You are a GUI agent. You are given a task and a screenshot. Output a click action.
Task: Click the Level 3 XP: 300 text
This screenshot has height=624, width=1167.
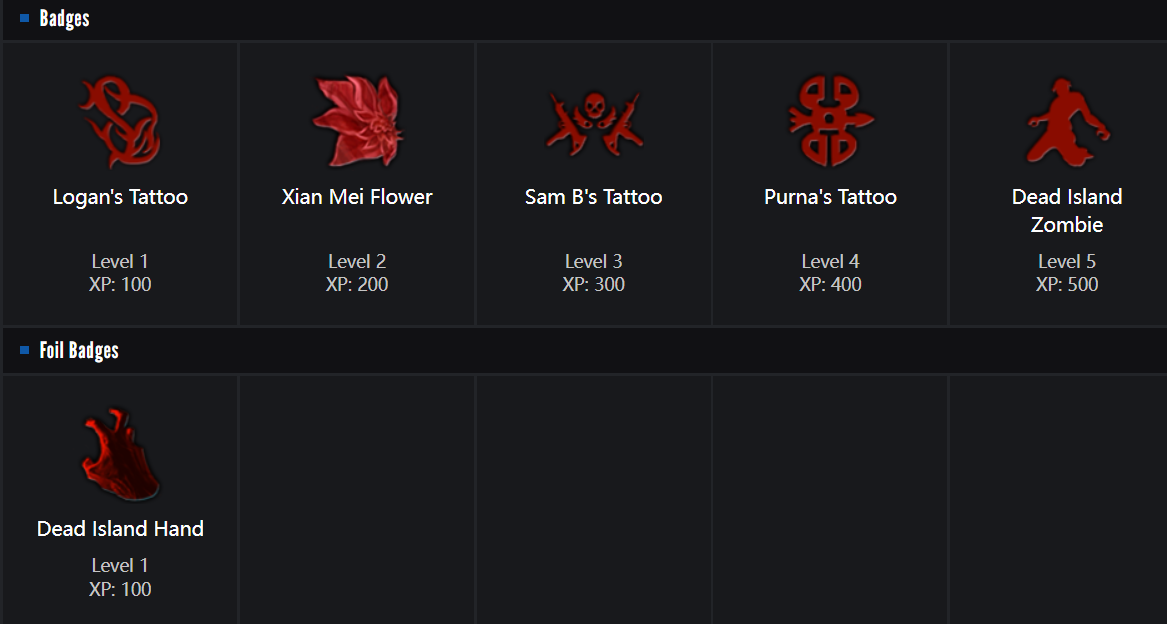click(x=593, y=273)
